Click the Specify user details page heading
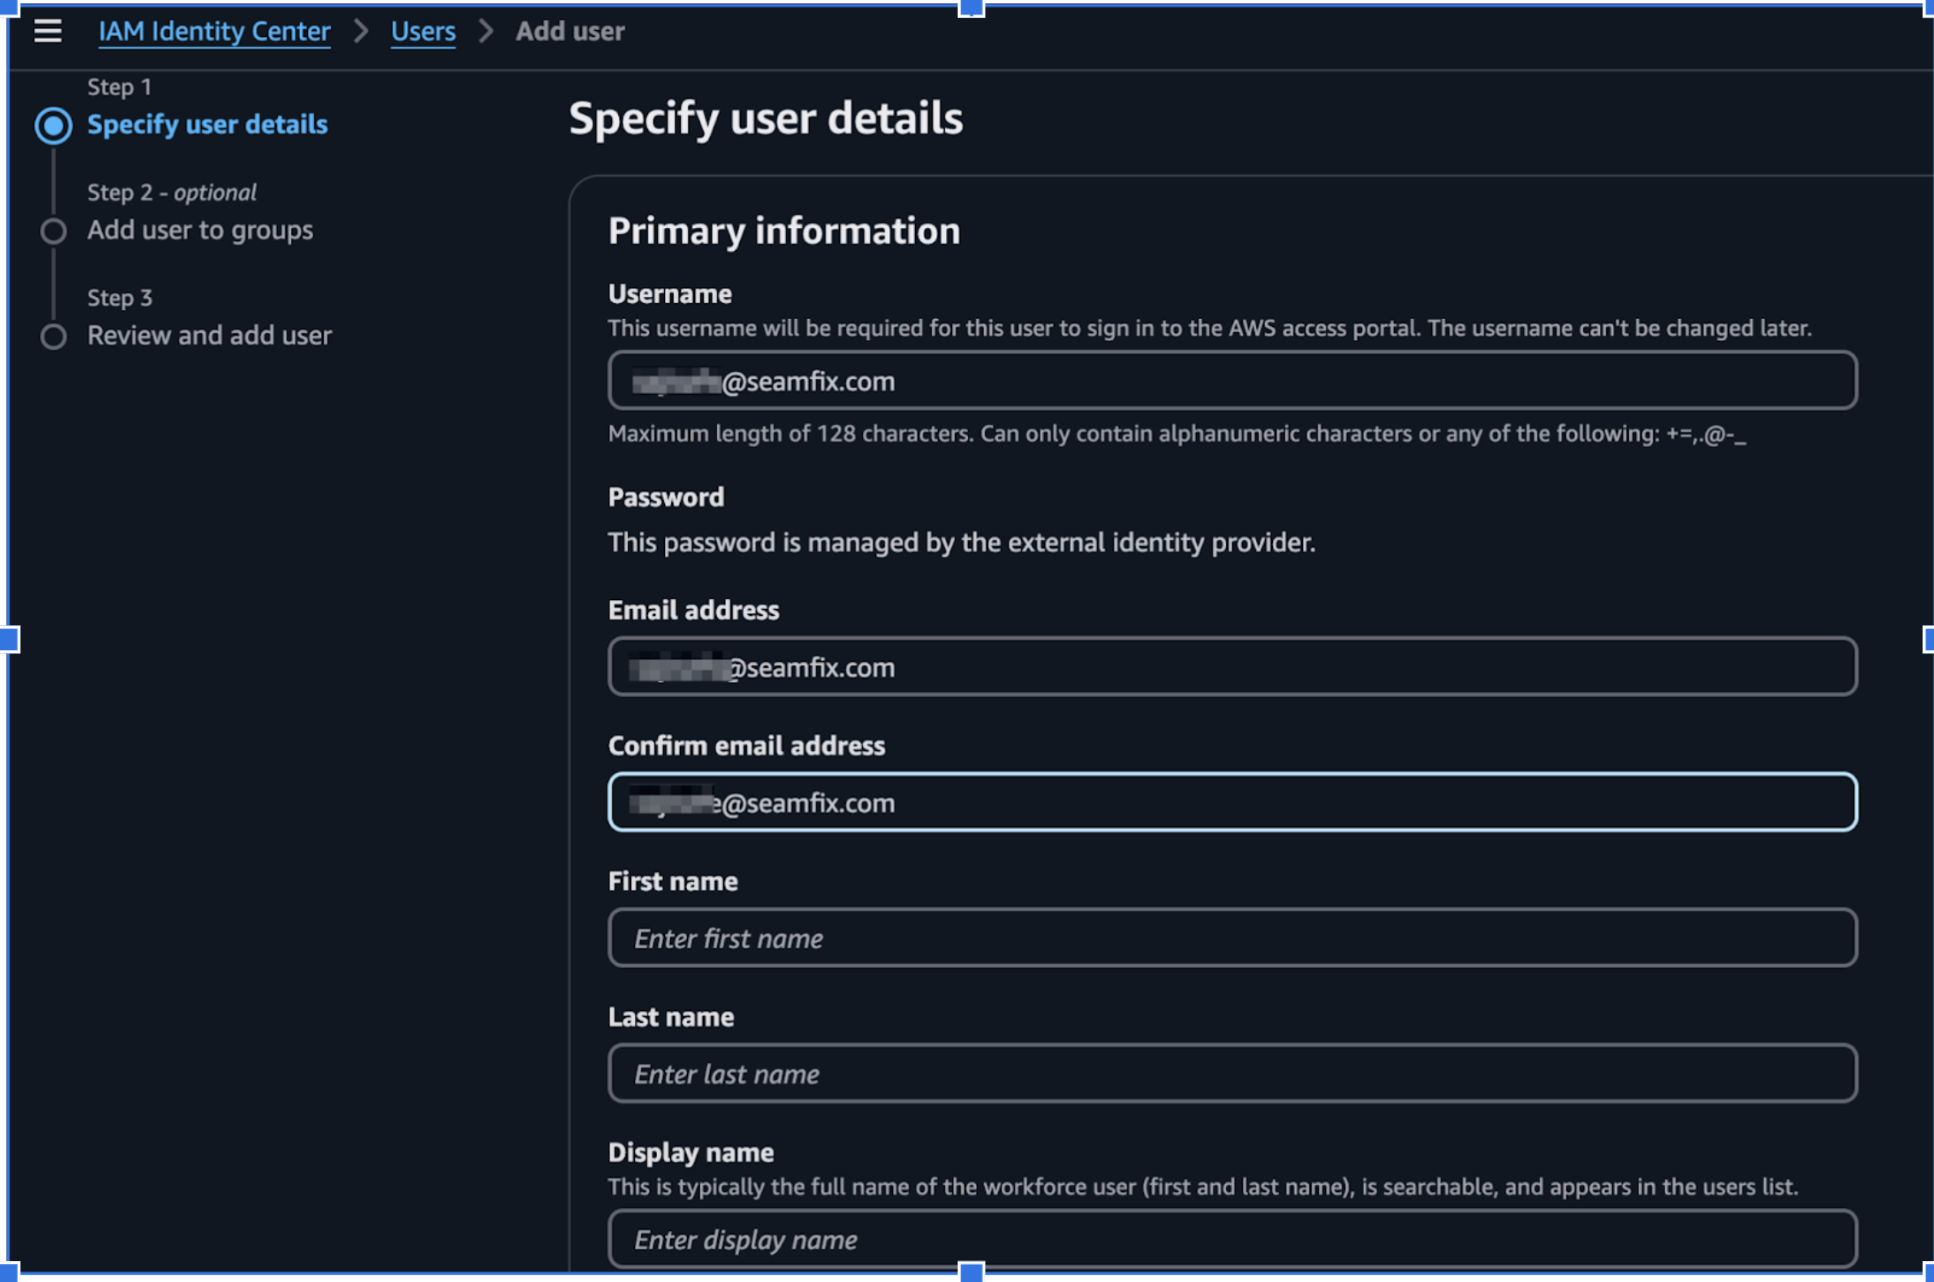This screenshot has height=1282, width=1934. tap(765, 118)
